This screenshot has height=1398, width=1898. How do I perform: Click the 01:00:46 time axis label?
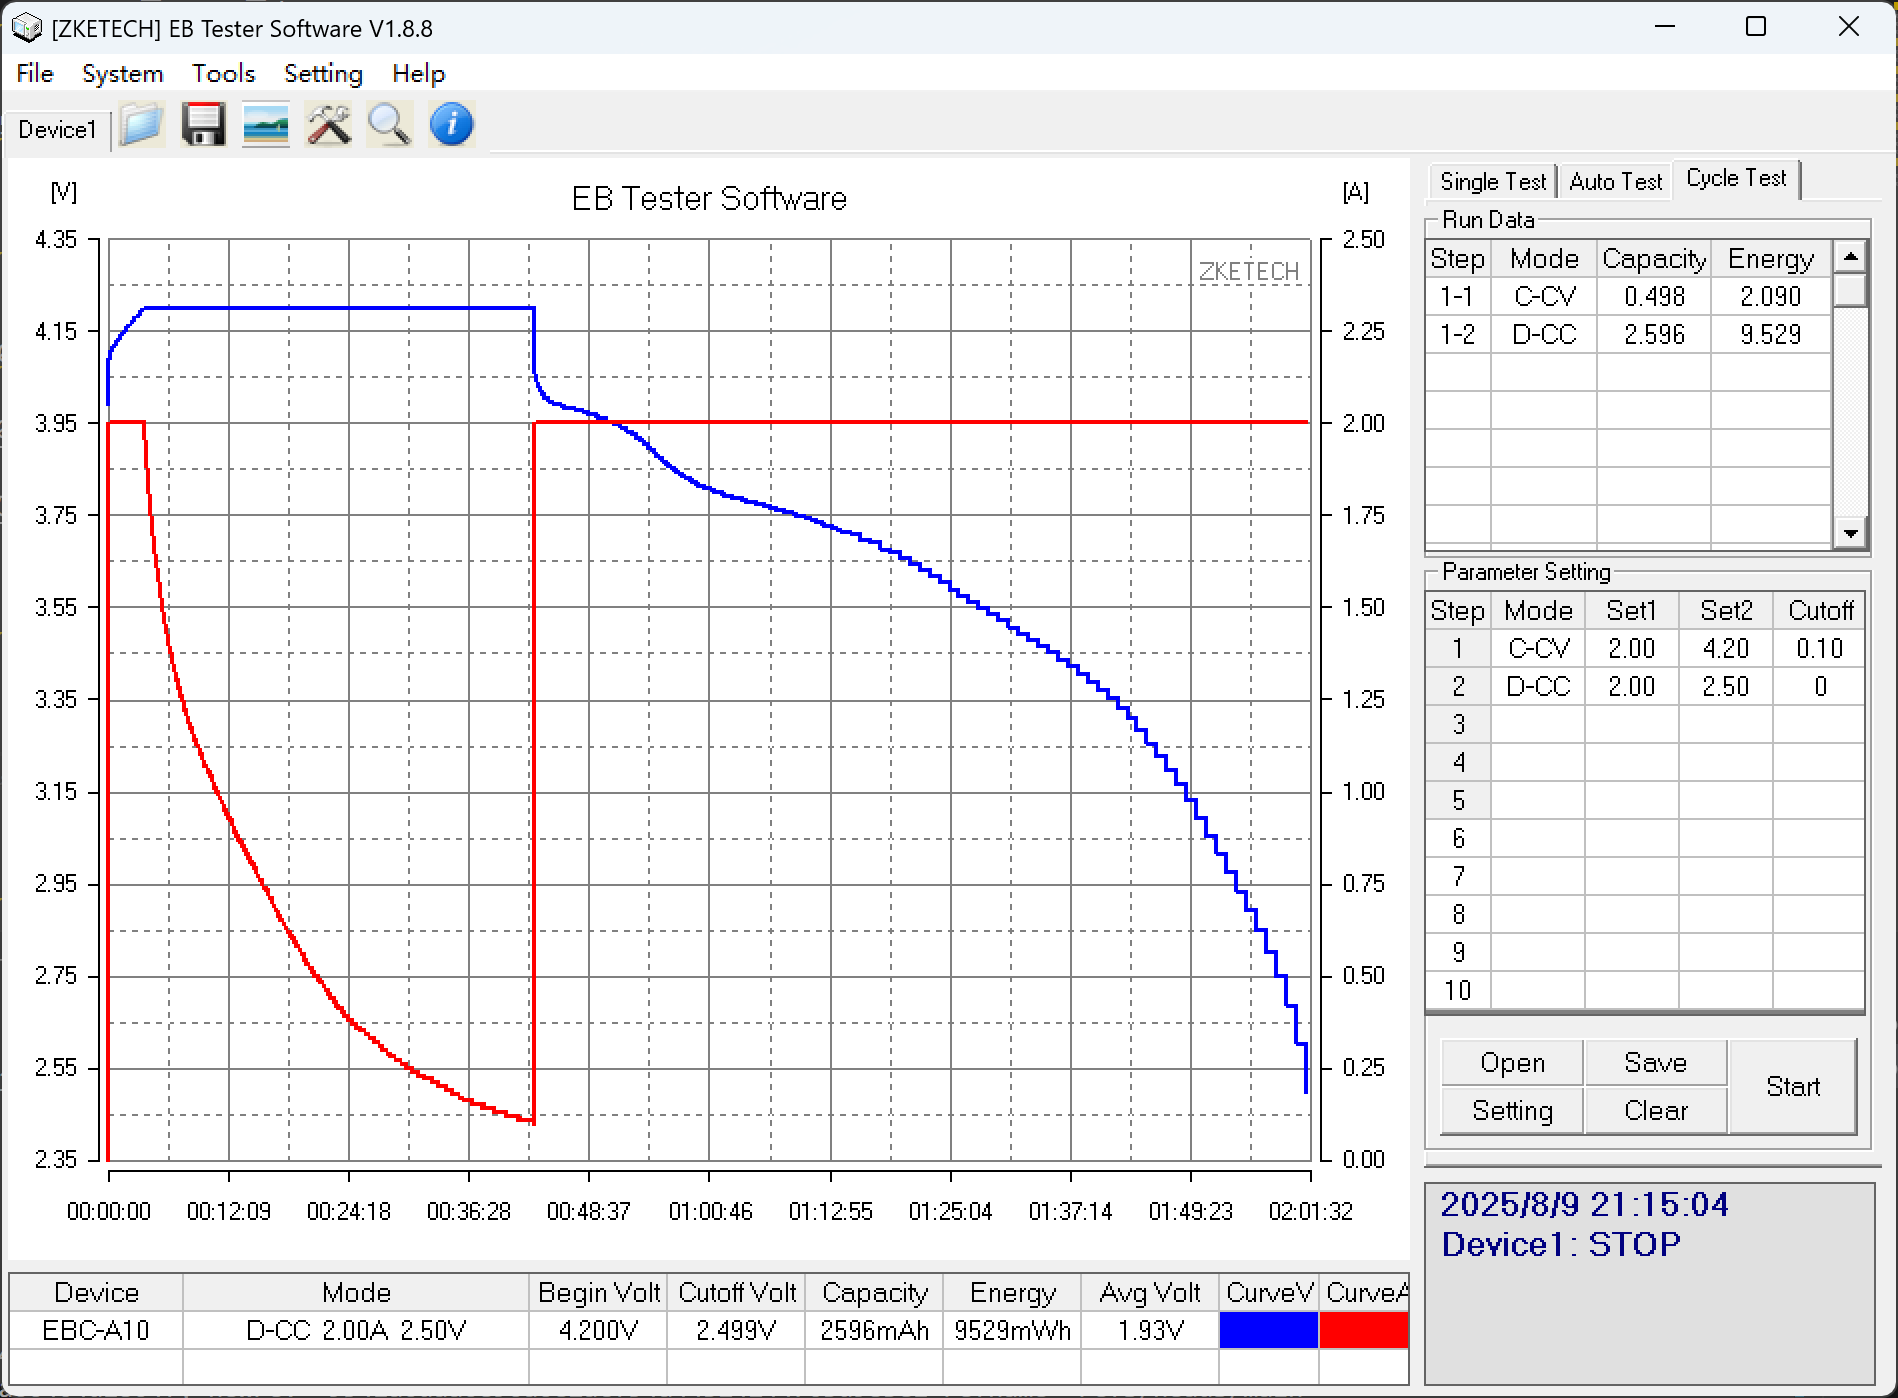point(710,1212)
